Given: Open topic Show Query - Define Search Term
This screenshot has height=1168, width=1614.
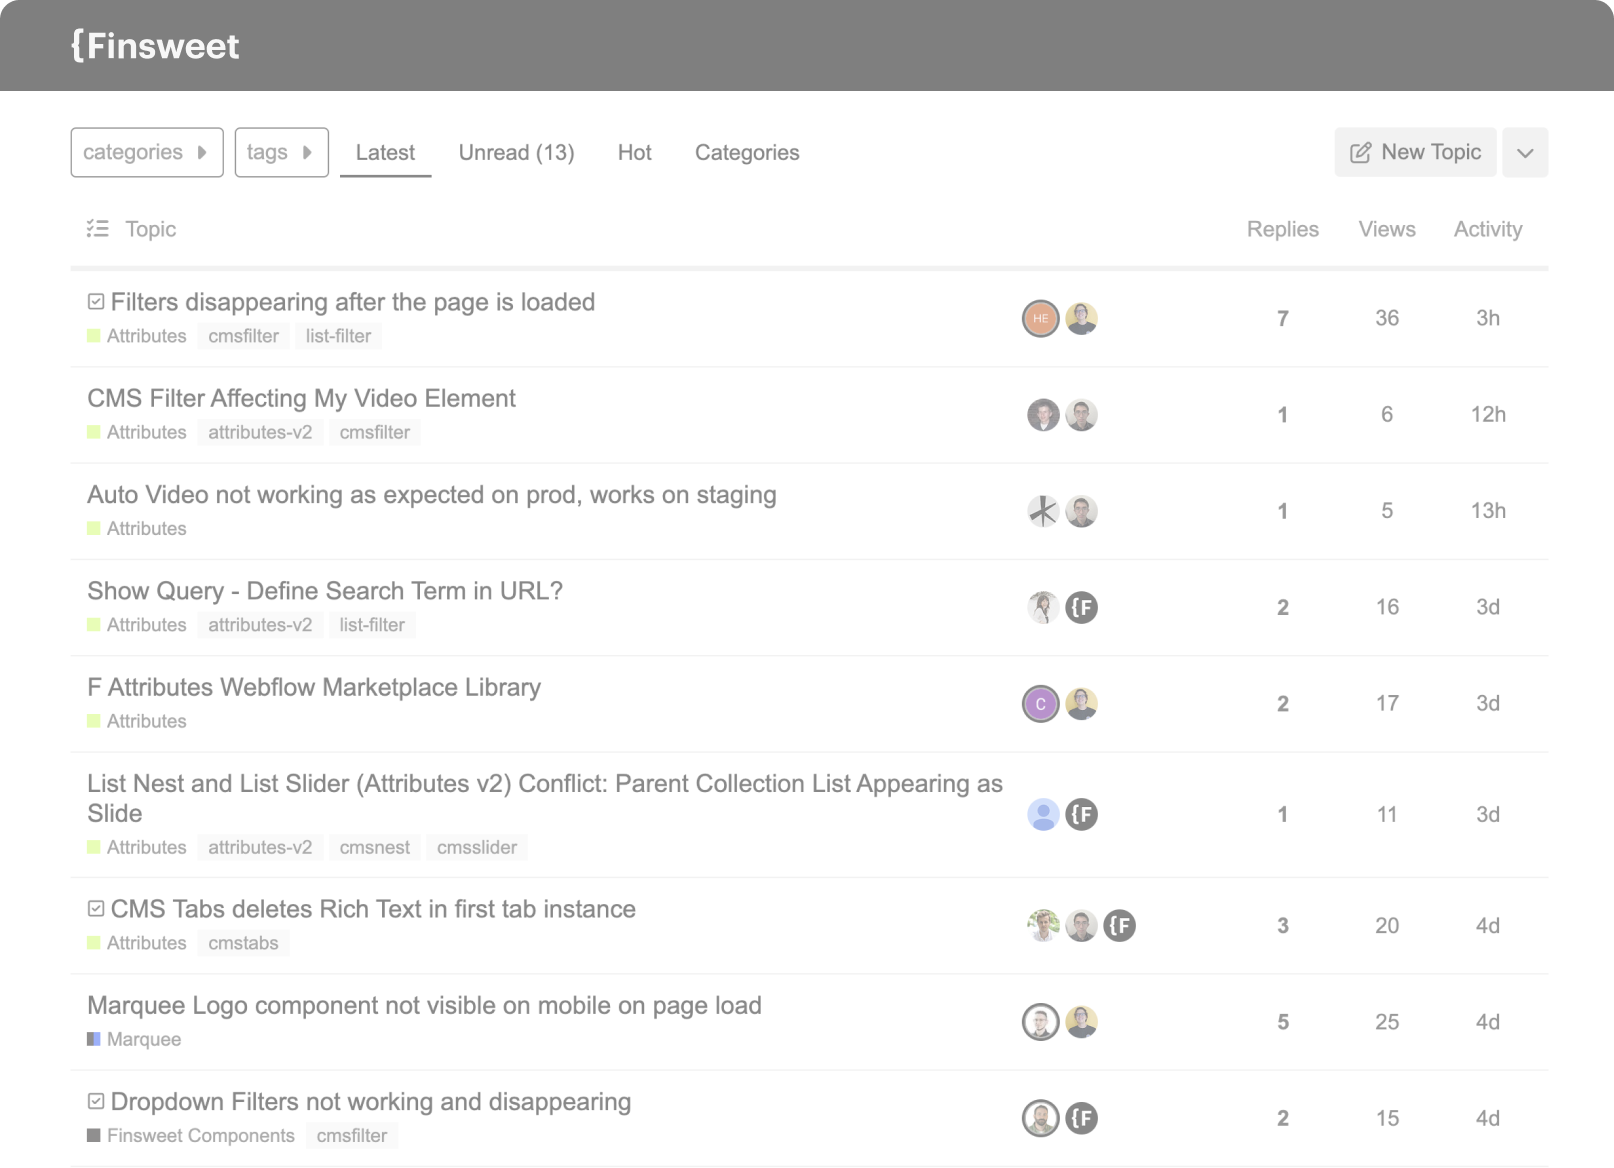Looking at the screenshot, I should pos(325,591).
